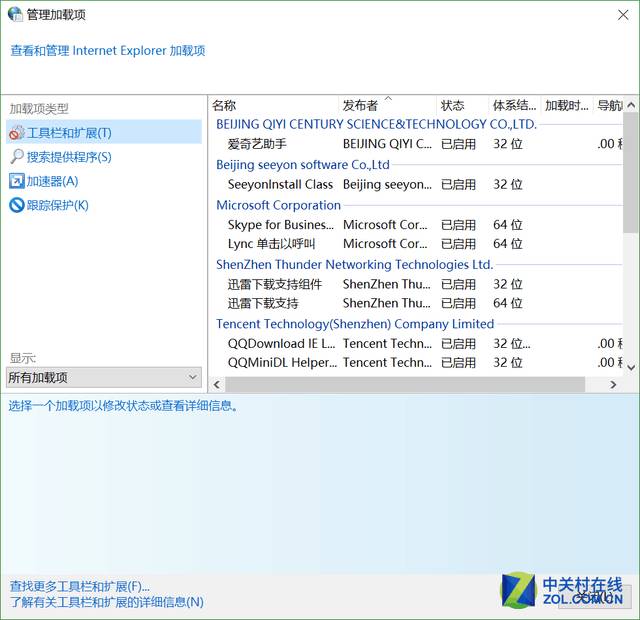The image size is (640, 620).
Task: Open 了解有关工具栏和扩展的详细信息(N) link
Action: pyautogui.click(x=107, y=602)
